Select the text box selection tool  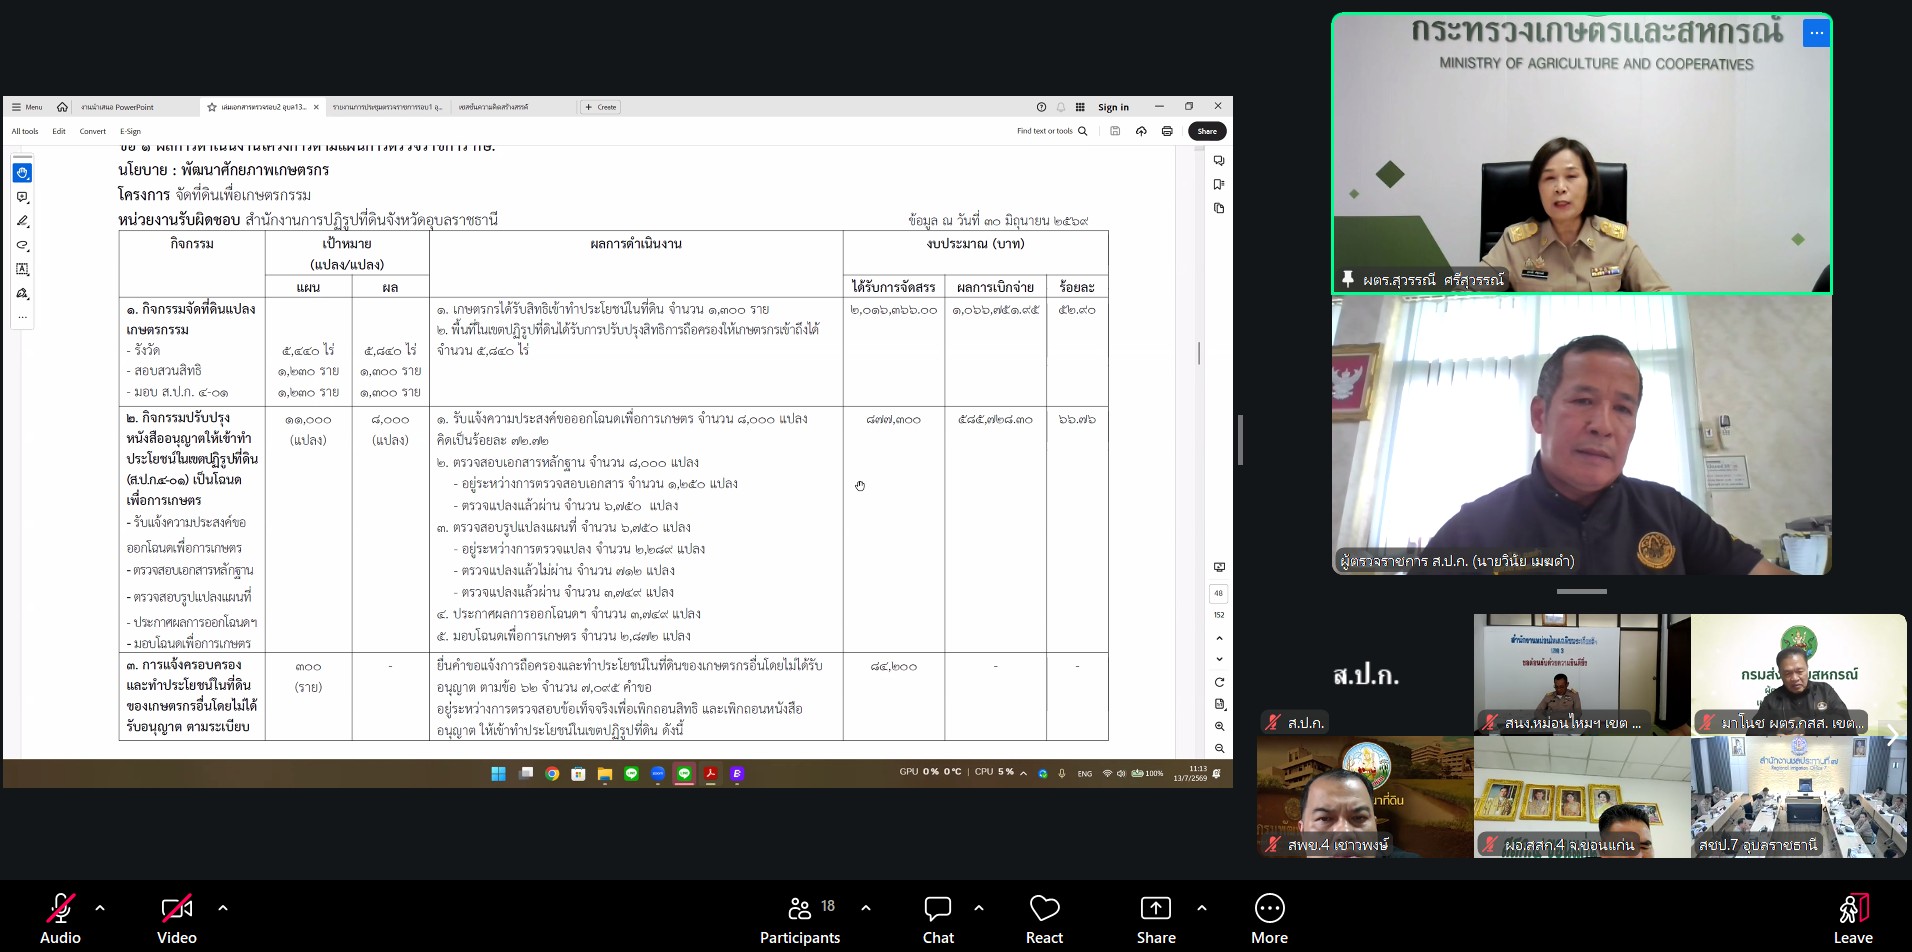[x=22, y=269]
